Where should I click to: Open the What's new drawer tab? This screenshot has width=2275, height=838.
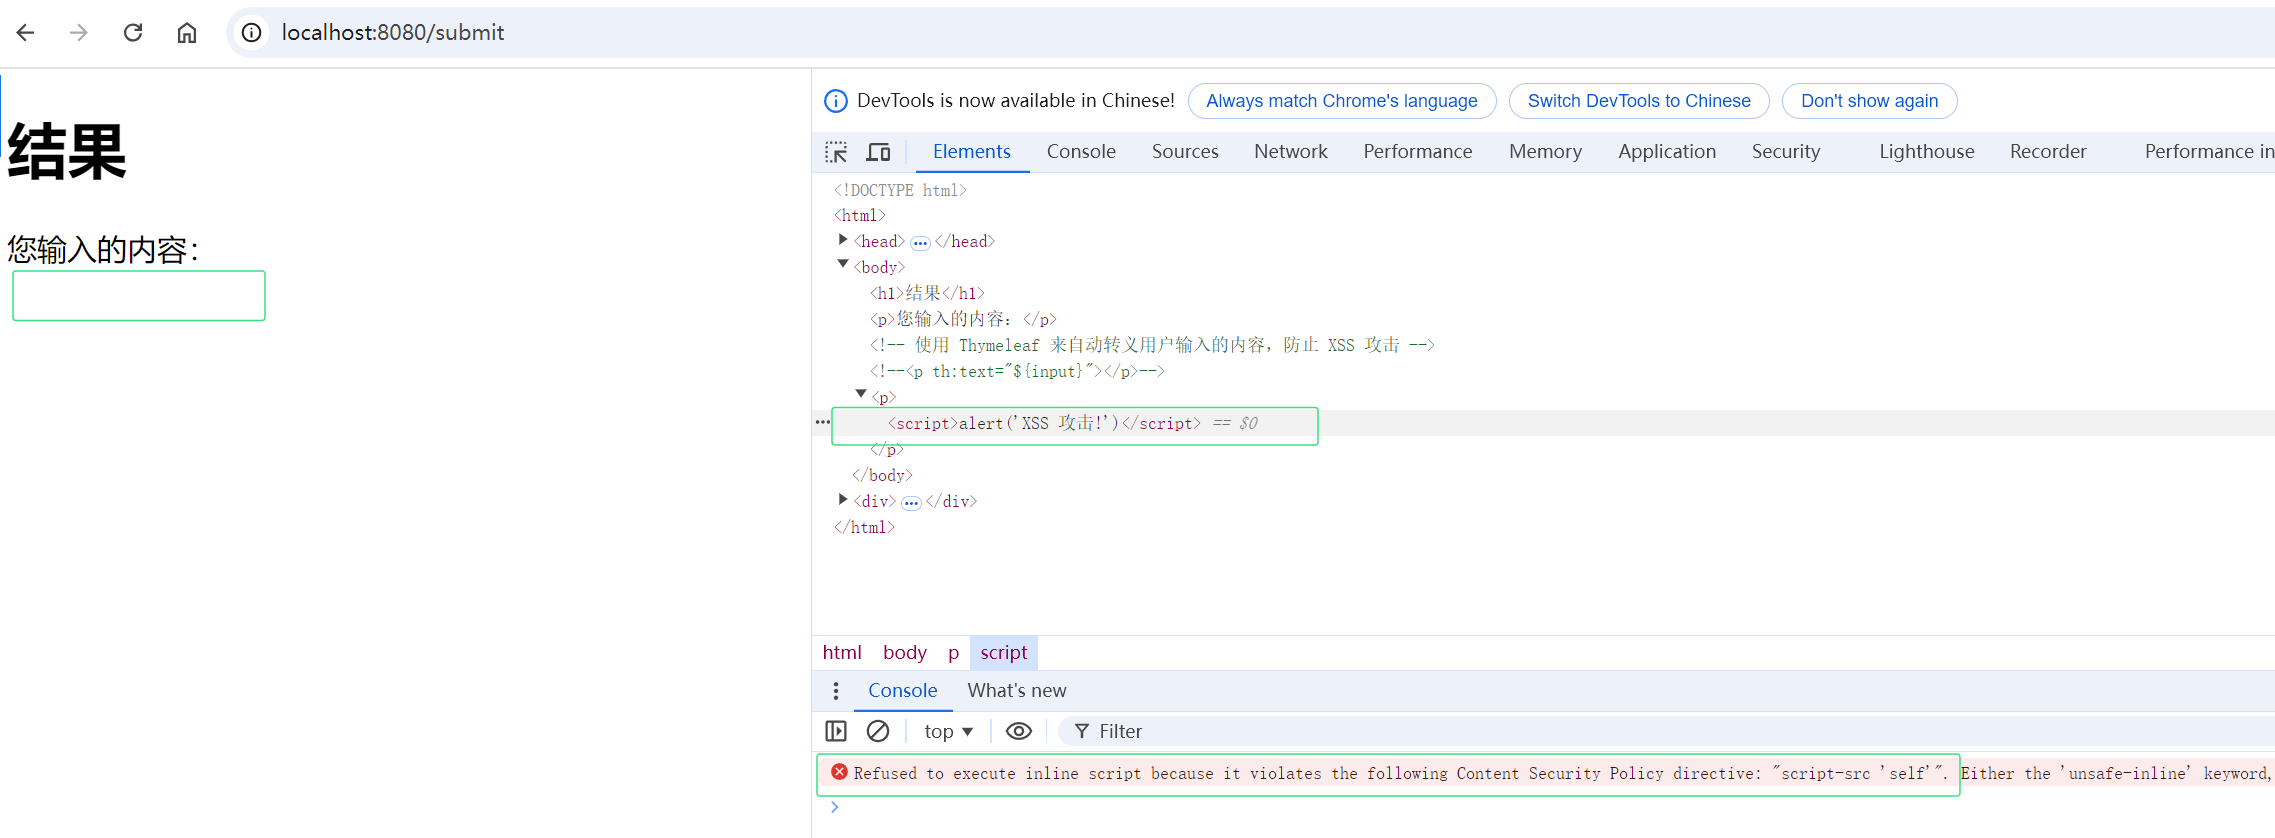pyautogui.click(x=1016, y=691)
